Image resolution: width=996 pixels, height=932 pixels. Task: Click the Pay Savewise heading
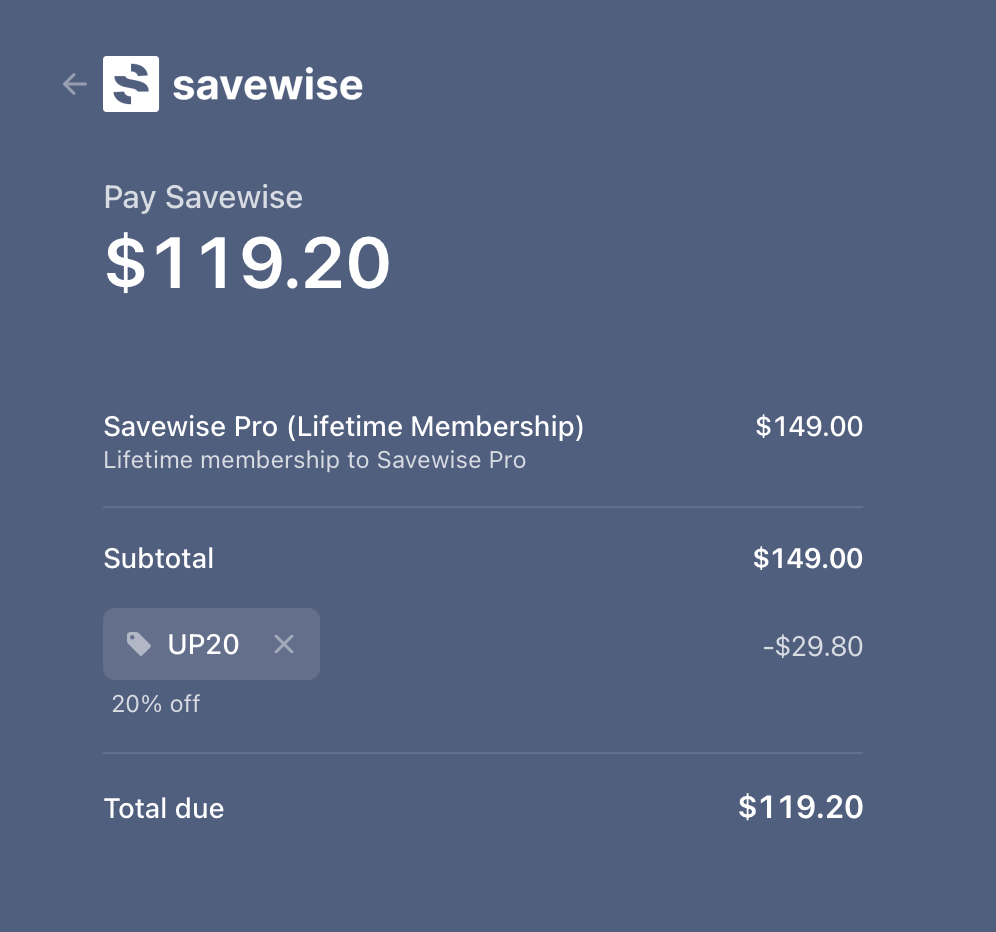pyautogui.click(x=203, y=197)
